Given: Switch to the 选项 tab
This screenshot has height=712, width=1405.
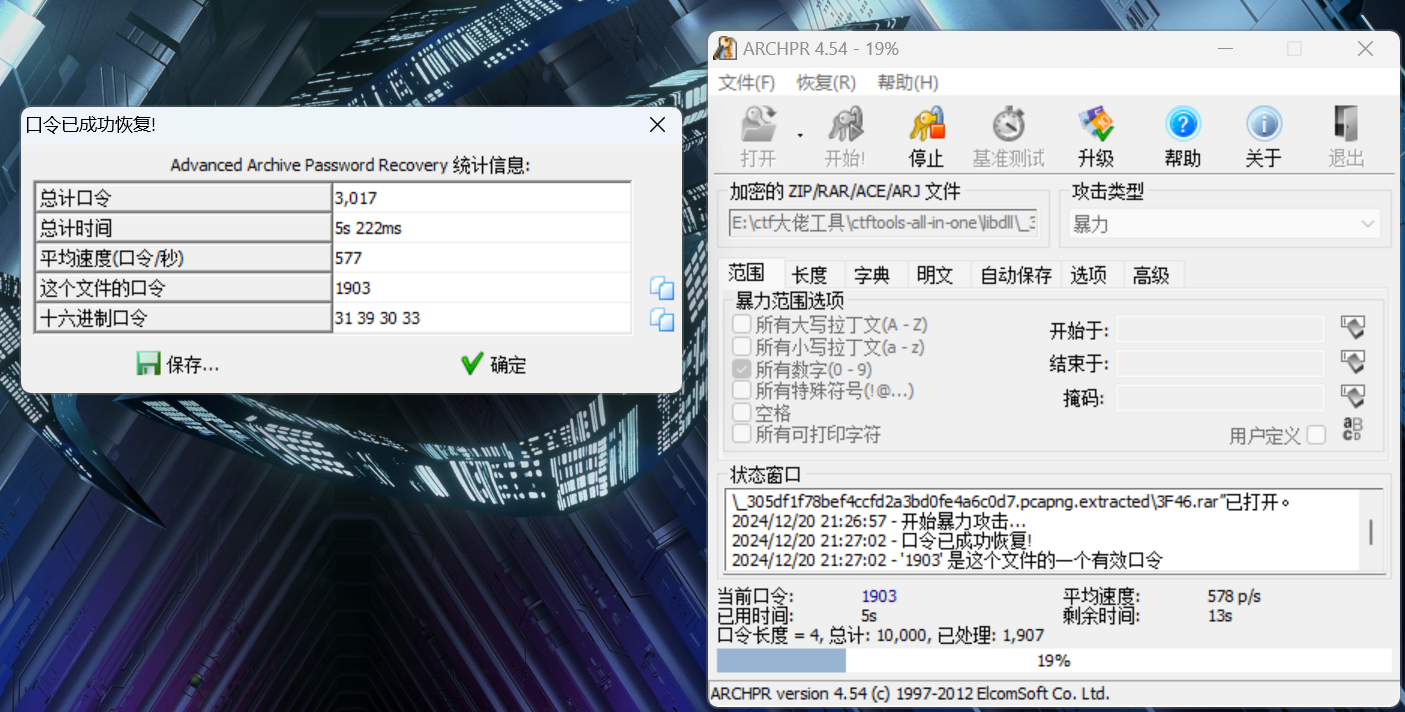Looking at the screenshot, I should (x=1089, y=275).
